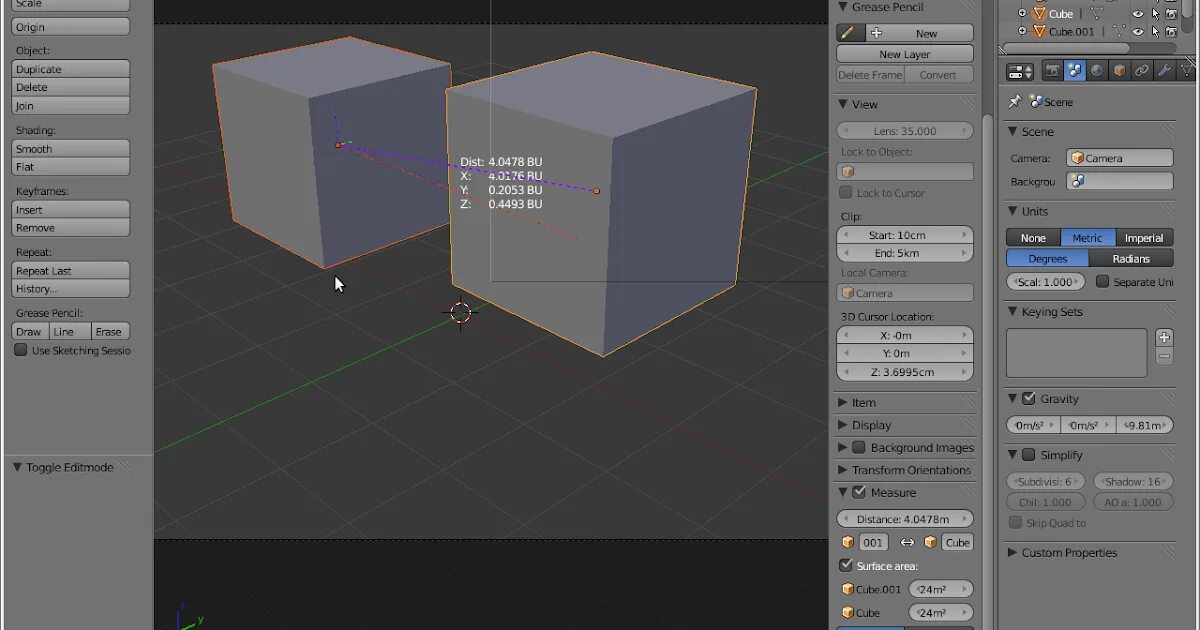
Task: Toggle render camera icon for Cube.001 in outliner
Action: pyautogui.click(x=1171, y=32)
